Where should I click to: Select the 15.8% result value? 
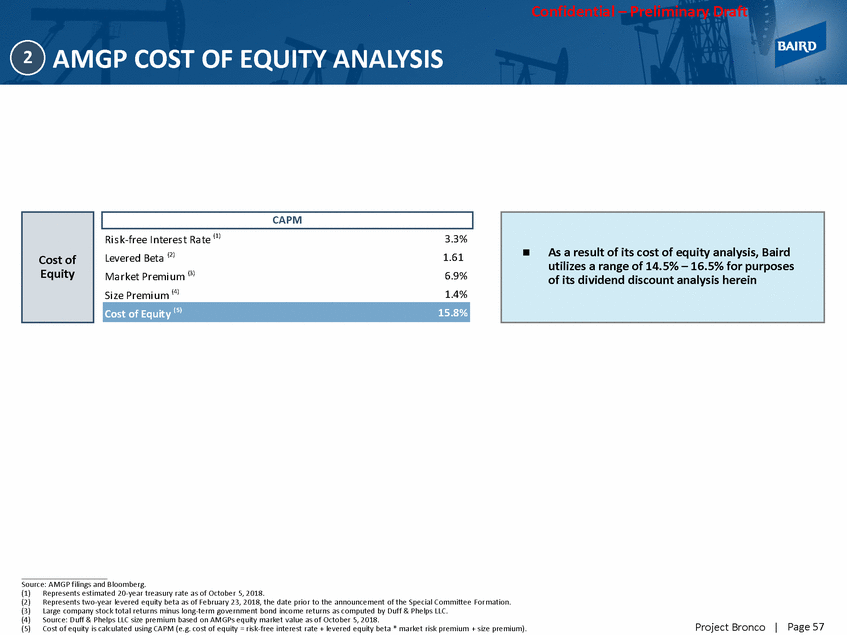(453, 313)
